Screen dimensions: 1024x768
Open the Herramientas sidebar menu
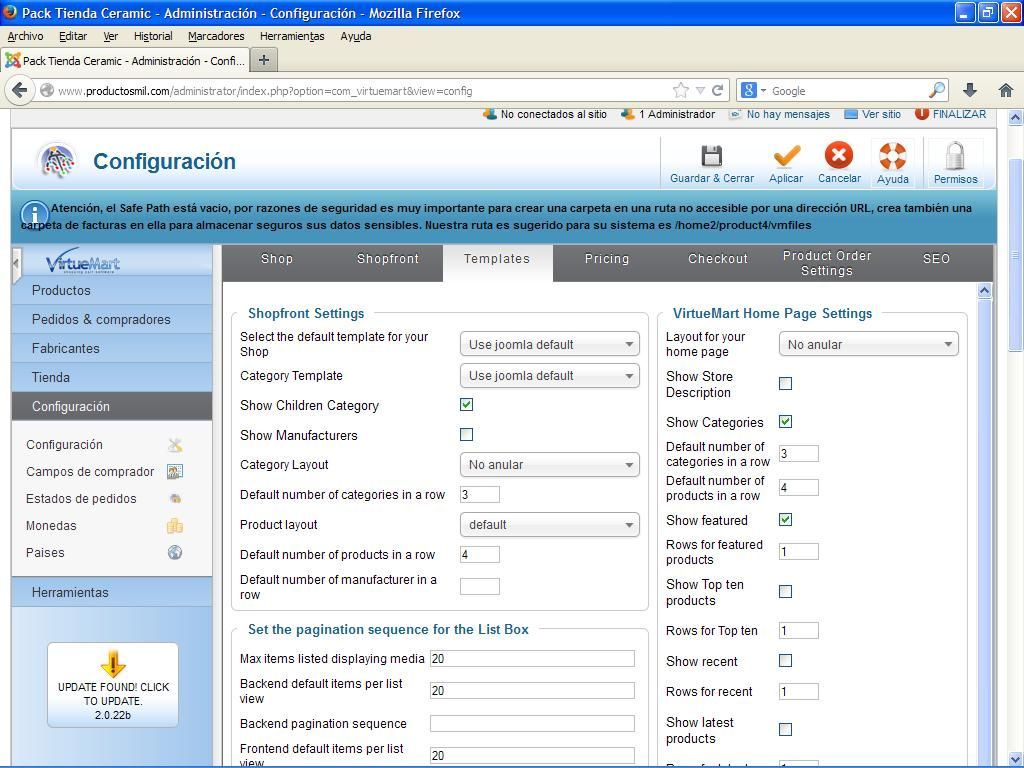[x=112, y=592]
